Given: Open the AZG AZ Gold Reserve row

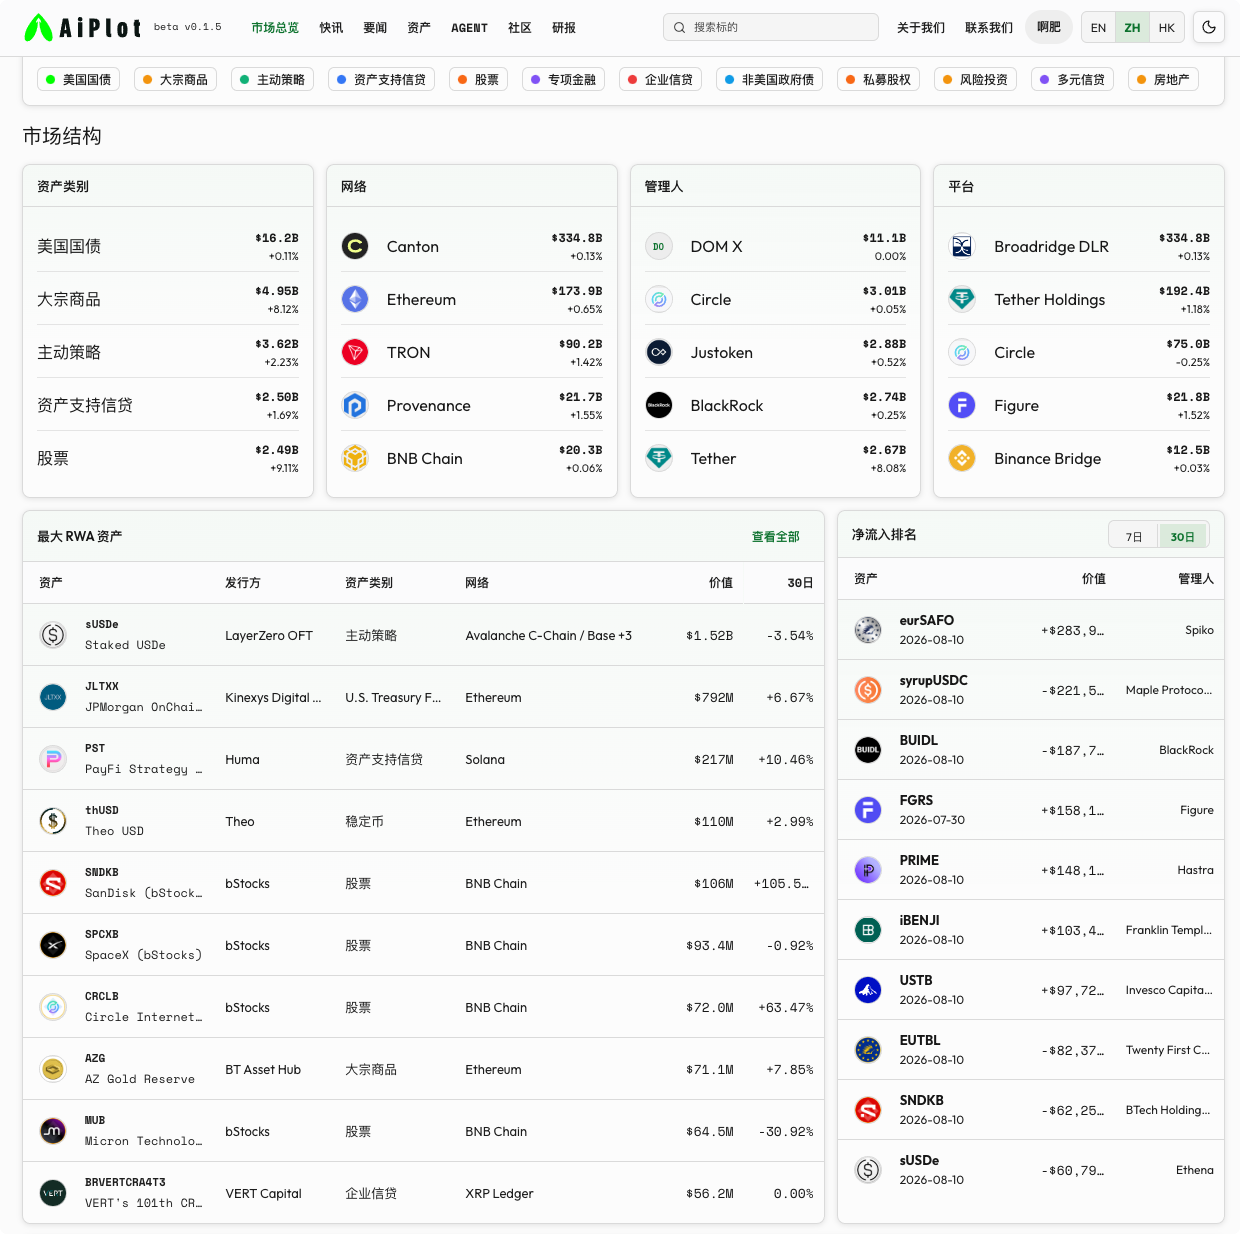Looking at the screenshot, I should point(423,1069).
